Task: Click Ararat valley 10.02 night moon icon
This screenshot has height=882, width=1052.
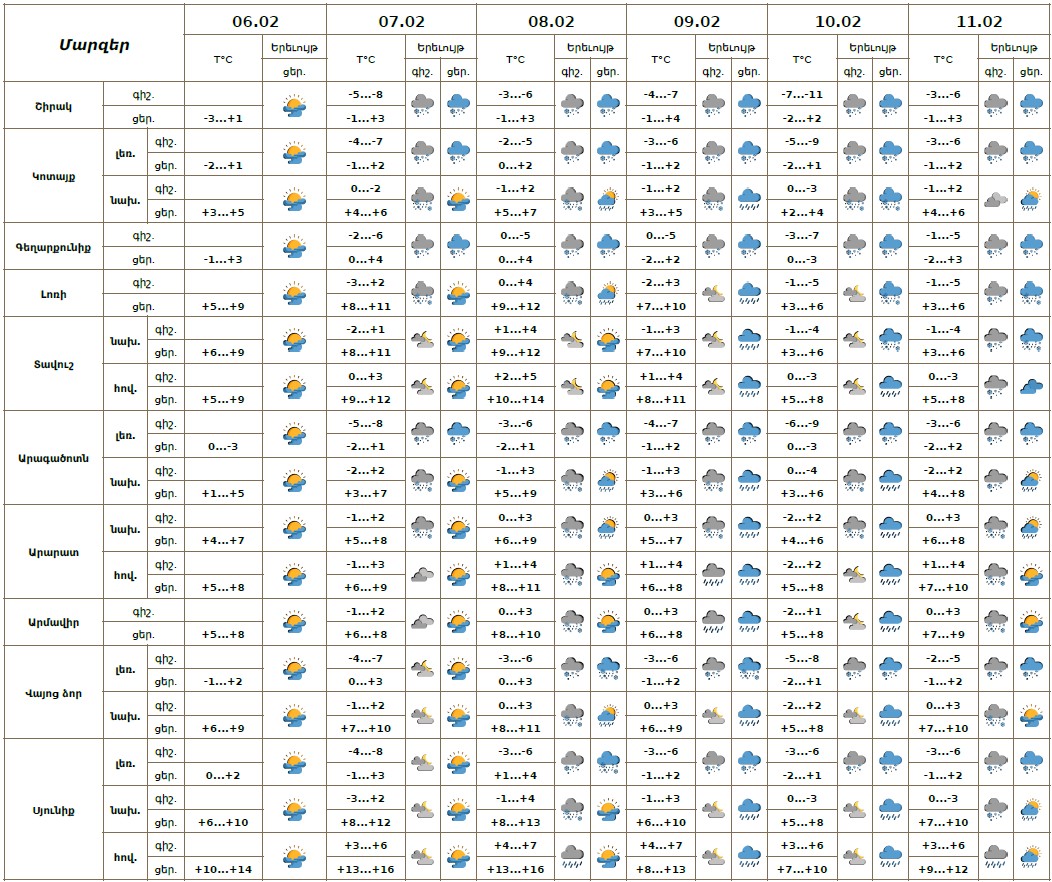Action: (855, 574)
